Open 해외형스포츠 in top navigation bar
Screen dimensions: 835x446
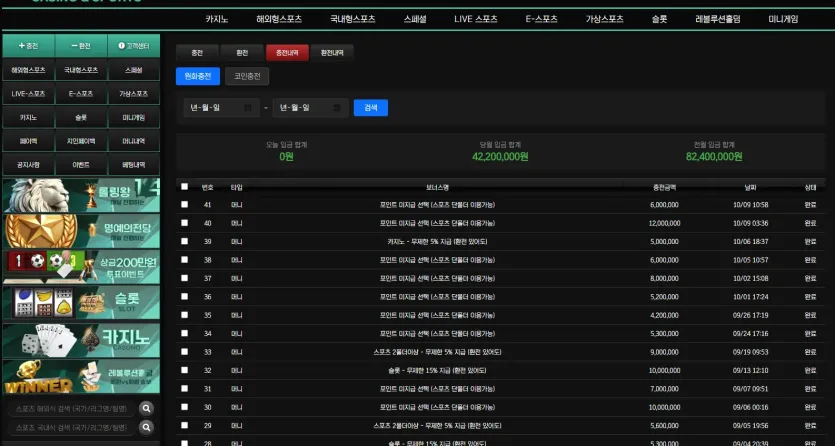(279, 19)
